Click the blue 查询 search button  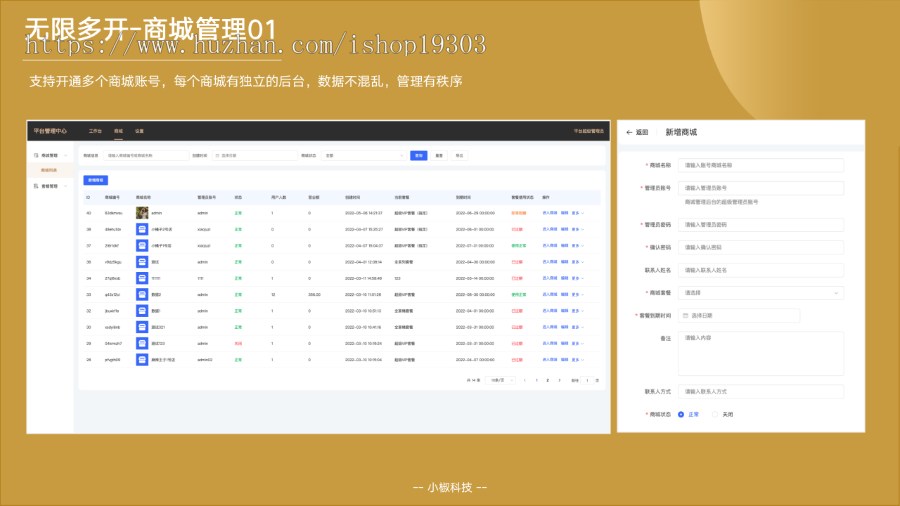click(418, 155)
